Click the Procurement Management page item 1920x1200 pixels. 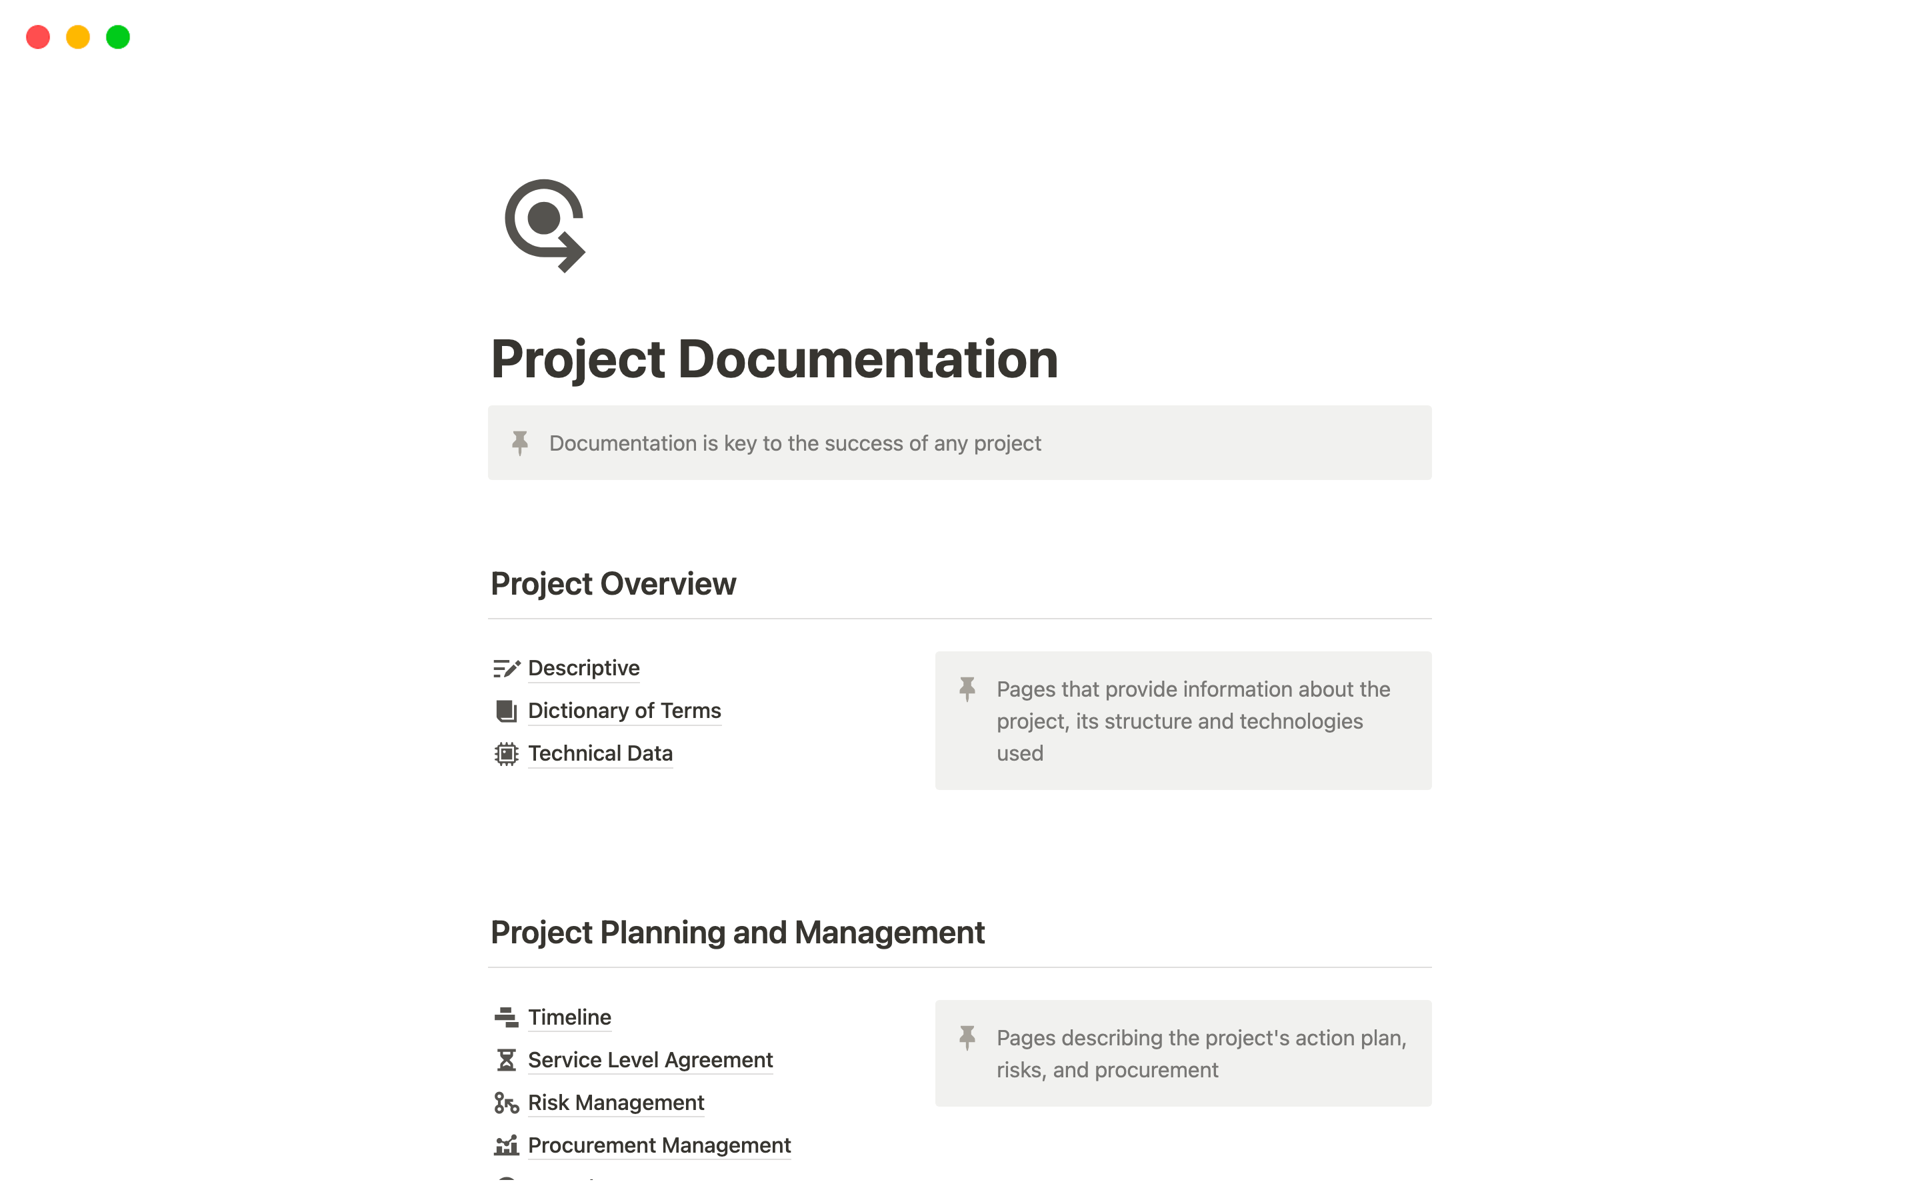click(x=659, y=1145)
